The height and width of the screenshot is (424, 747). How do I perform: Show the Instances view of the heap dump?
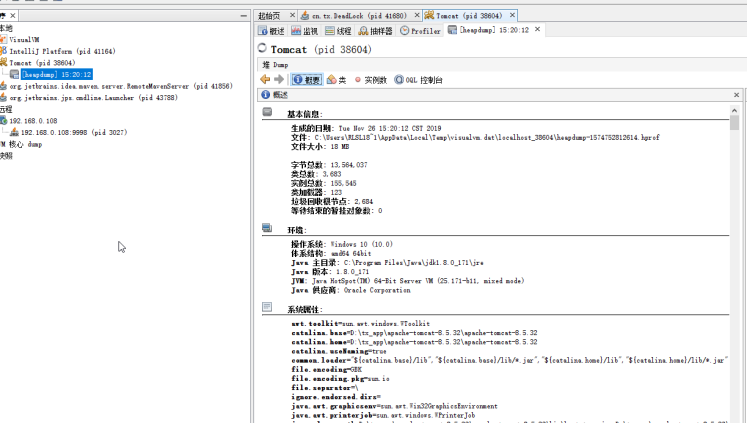370,80
